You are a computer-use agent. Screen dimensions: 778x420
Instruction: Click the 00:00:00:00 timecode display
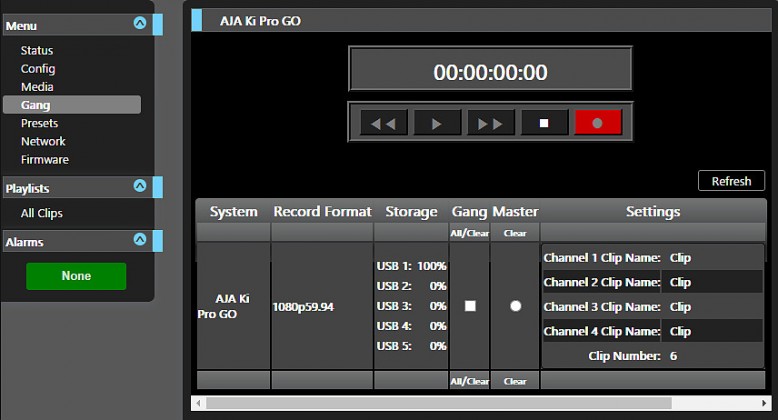[x=490, y=69]
